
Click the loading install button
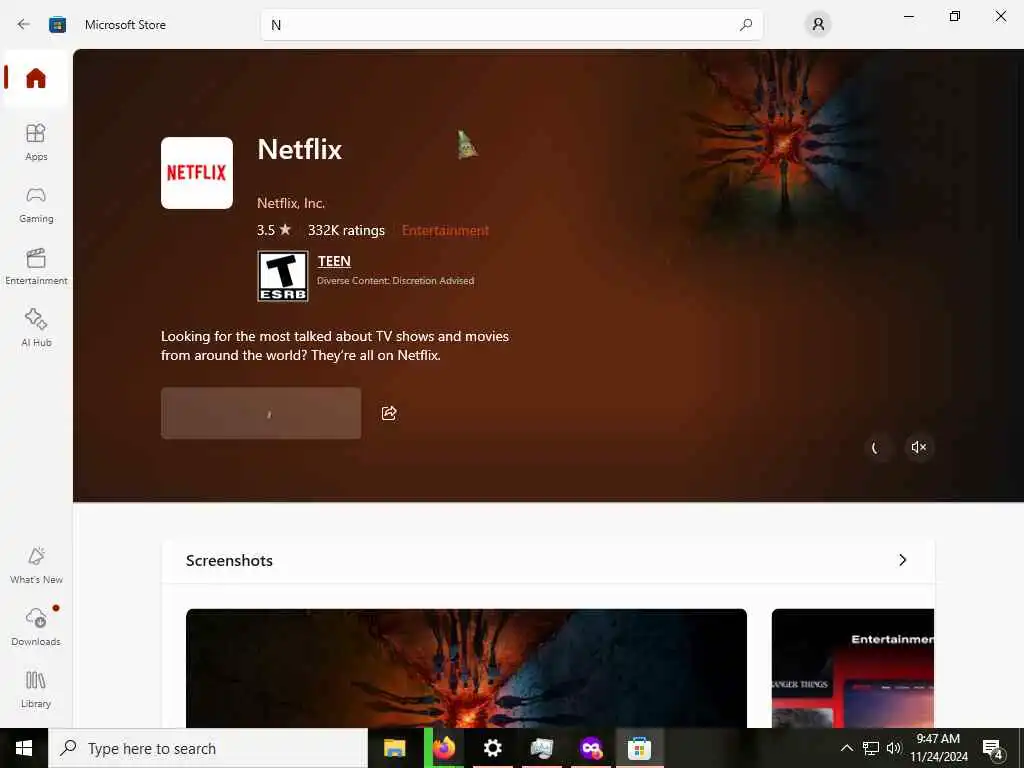pyautogui.click(x=261, y=413)
